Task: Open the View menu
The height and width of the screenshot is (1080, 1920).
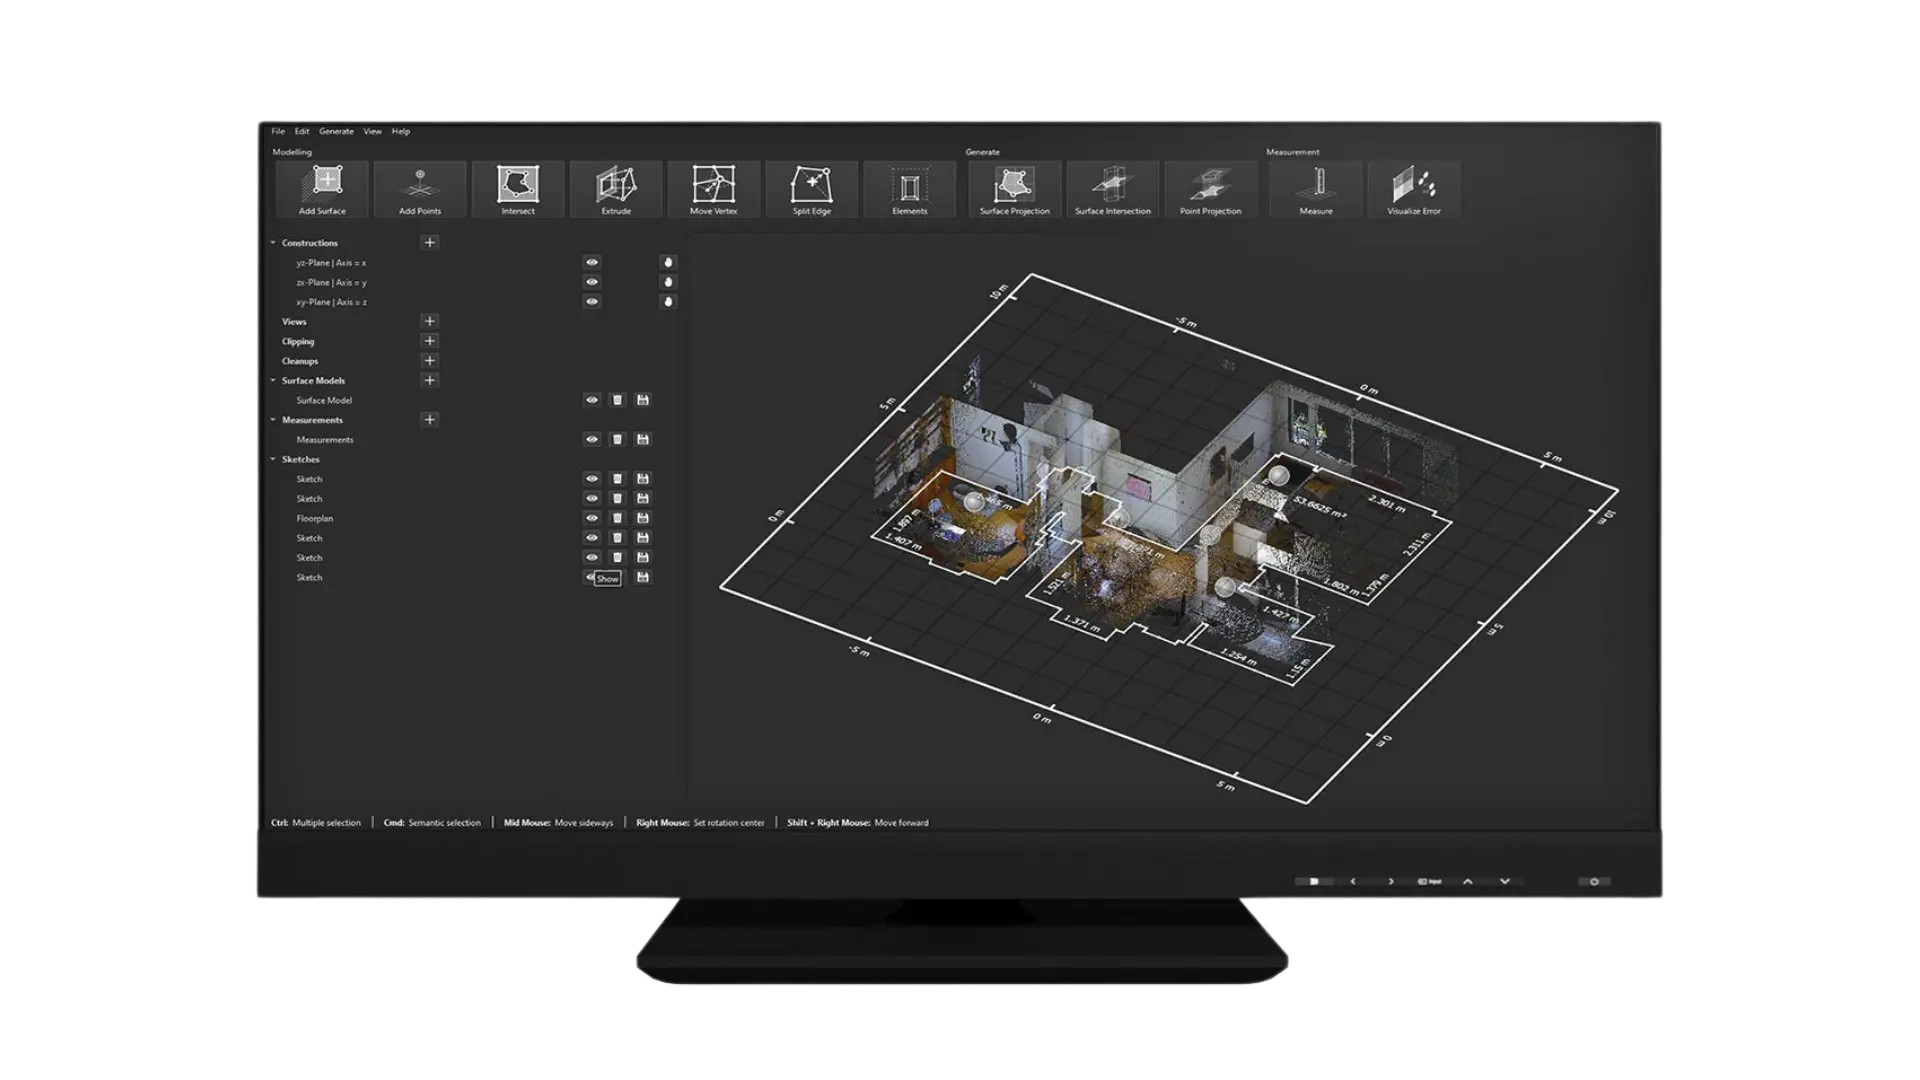Action: (x=372, y=131)
